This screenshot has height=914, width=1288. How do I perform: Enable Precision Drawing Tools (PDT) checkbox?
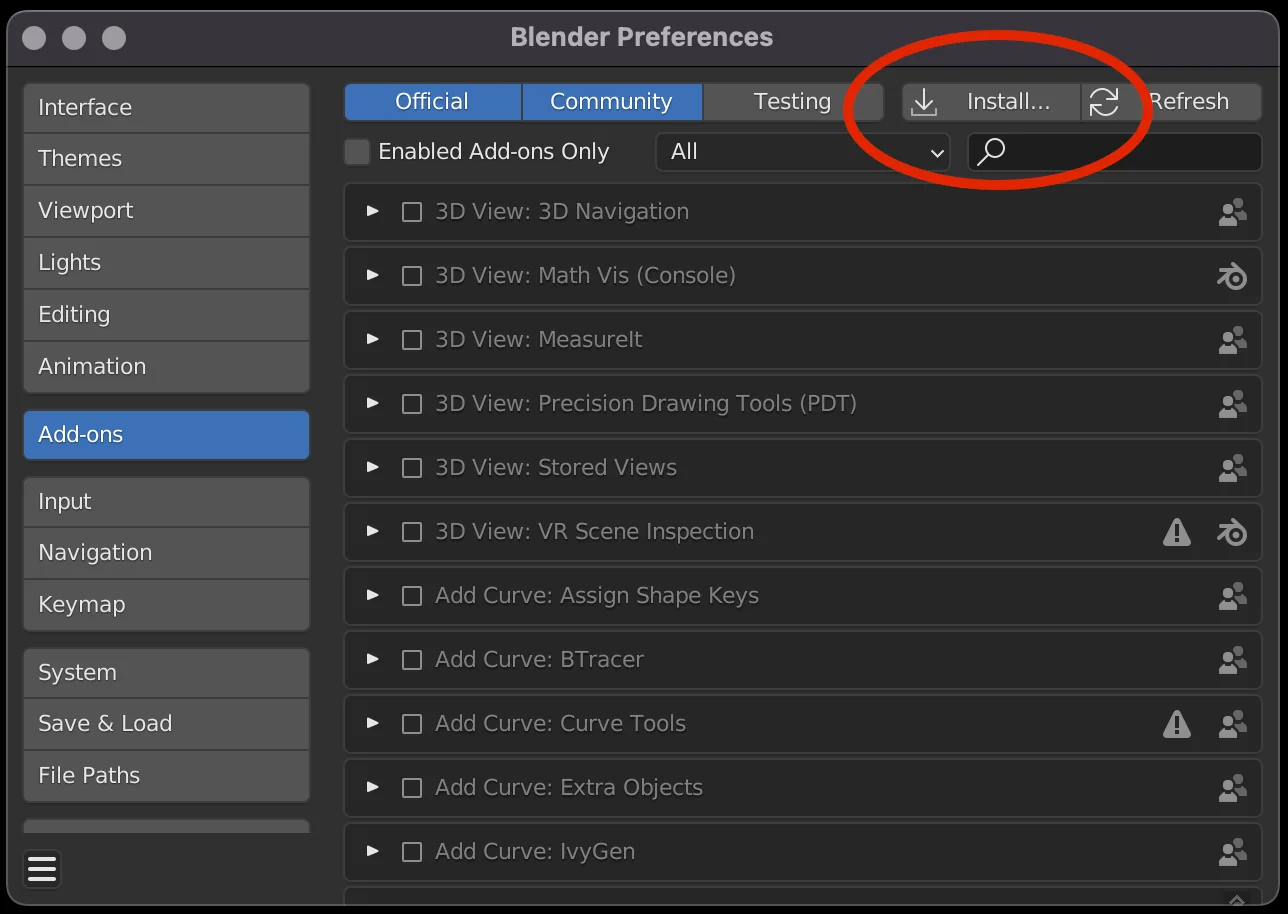[x=412, y=404]
